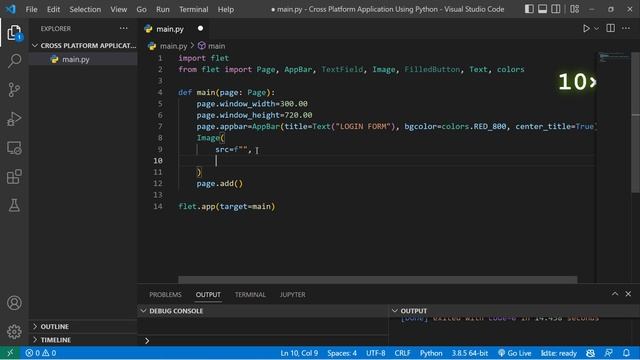Click the unsaved dot on main.py tab
This screenshot has height=360, width=640.
tap(200, 29)
